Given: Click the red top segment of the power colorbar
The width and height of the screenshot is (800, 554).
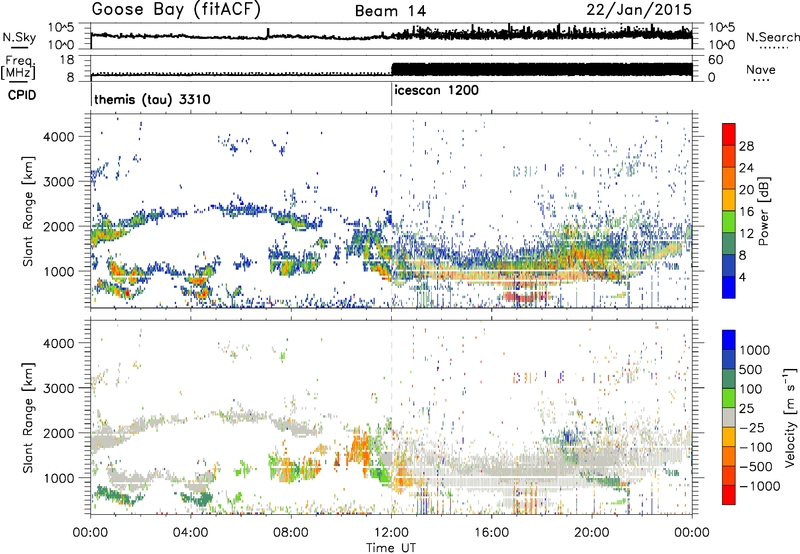Looking at the screenshot, I should (729, 134).
